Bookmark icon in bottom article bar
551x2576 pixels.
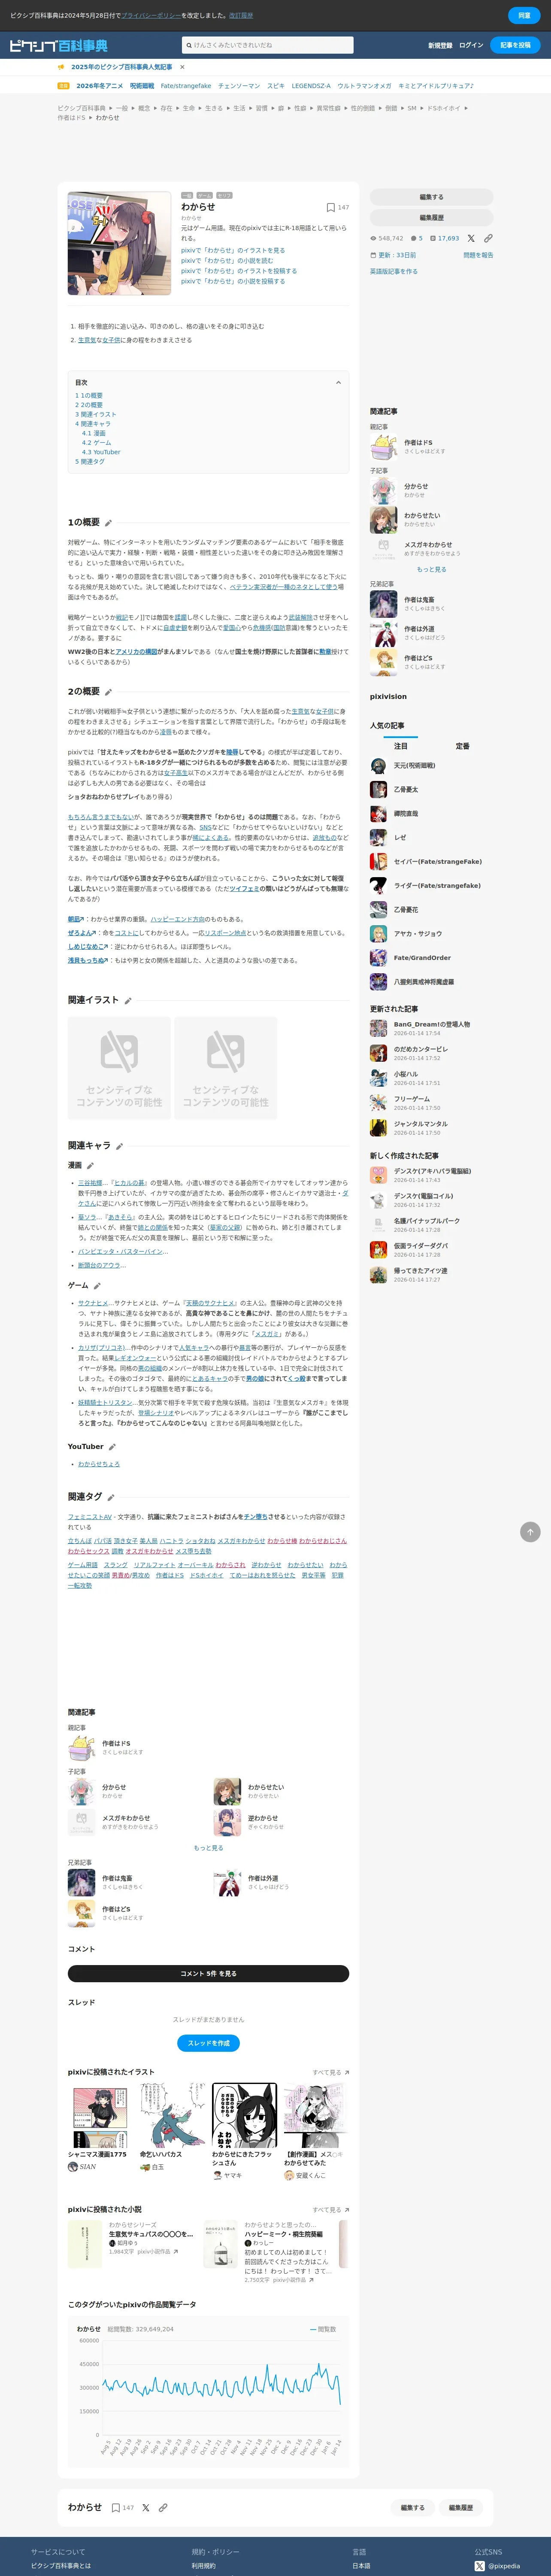click(x=116, y=2508)
